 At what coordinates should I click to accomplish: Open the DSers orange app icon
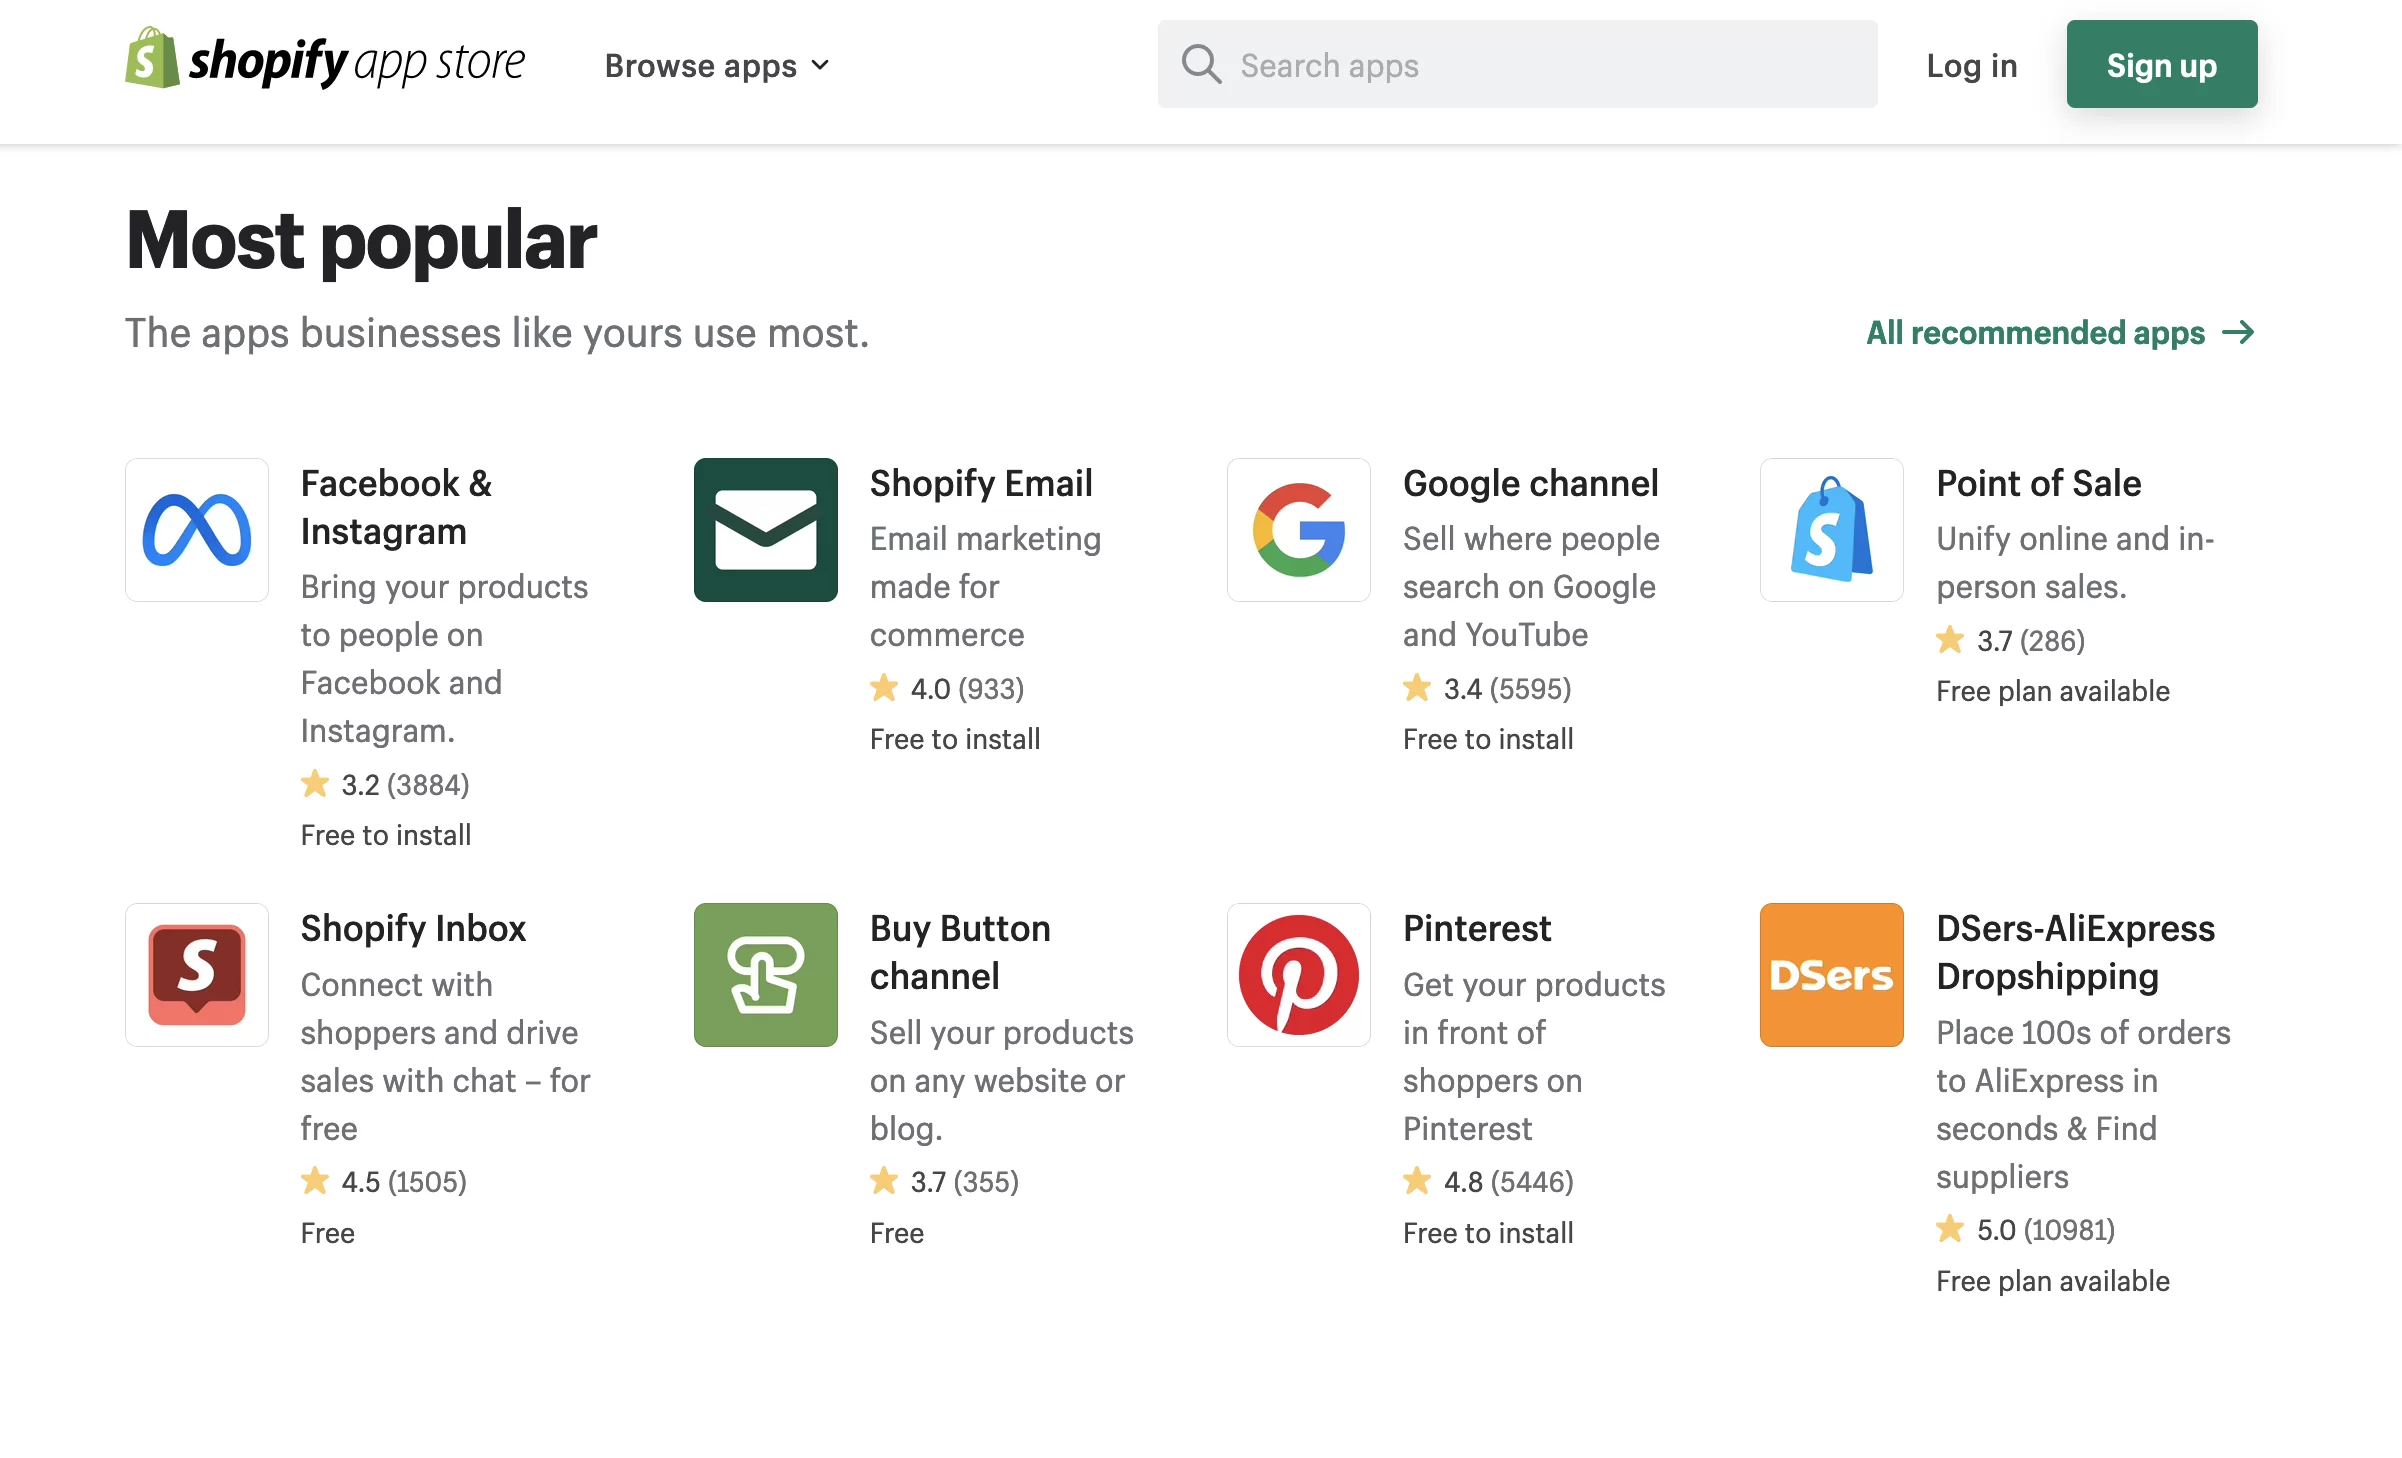[1832, 975]
